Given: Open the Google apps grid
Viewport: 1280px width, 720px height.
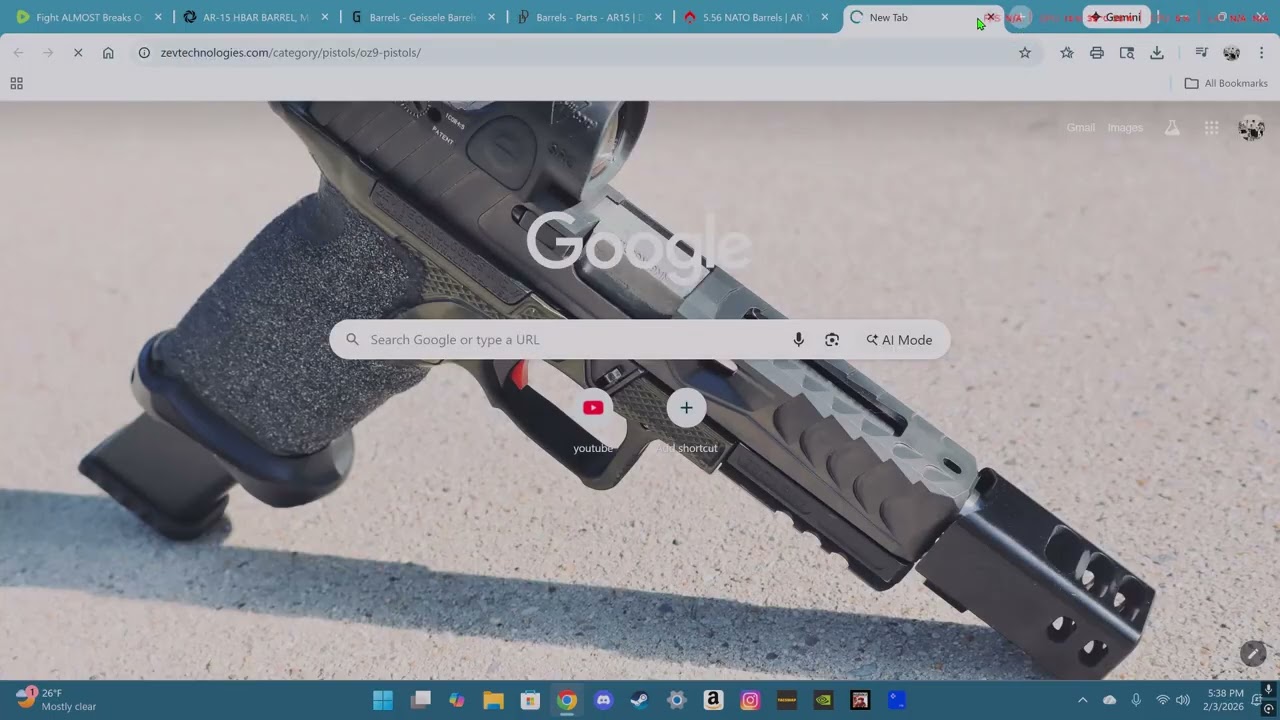Looking at the screenshot, I should click(x=1211, y=128).
